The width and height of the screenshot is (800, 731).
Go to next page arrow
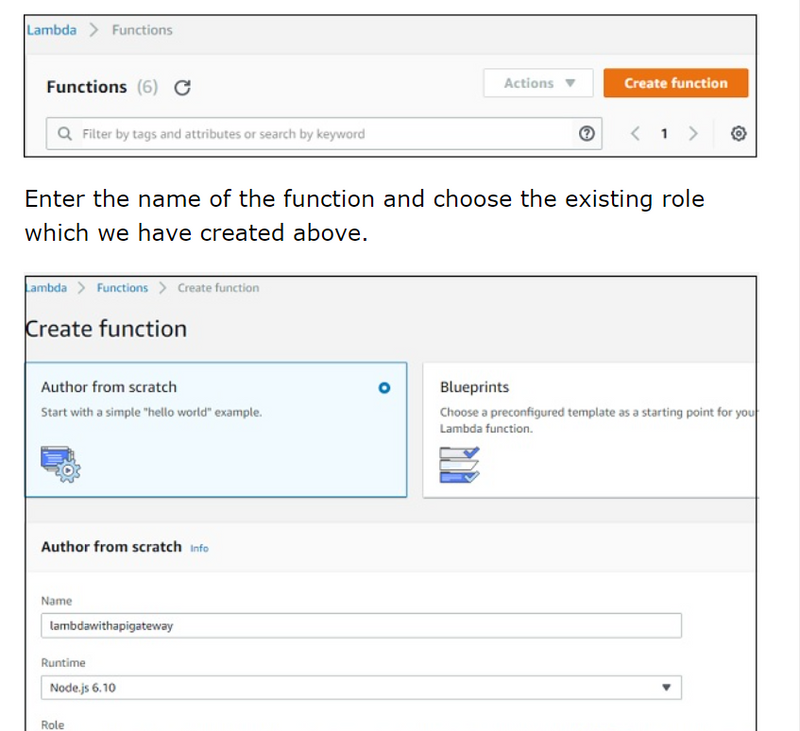pyautogui.click(x=693, y=134)
